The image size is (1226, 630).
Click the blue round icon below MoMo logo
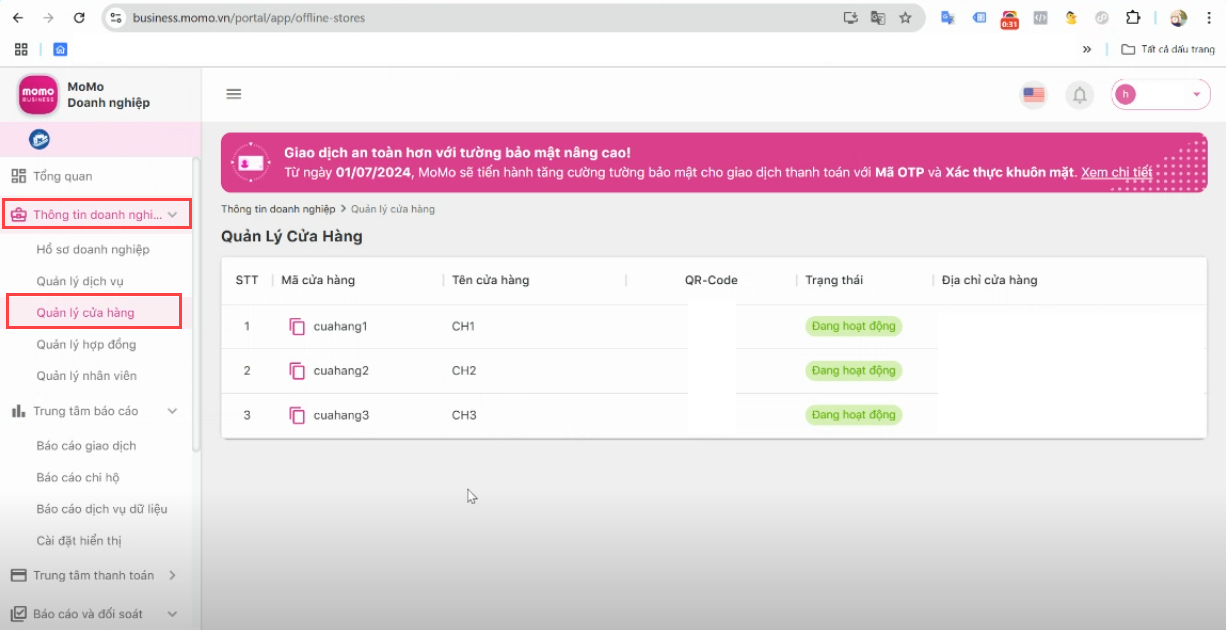click(40, 139)
